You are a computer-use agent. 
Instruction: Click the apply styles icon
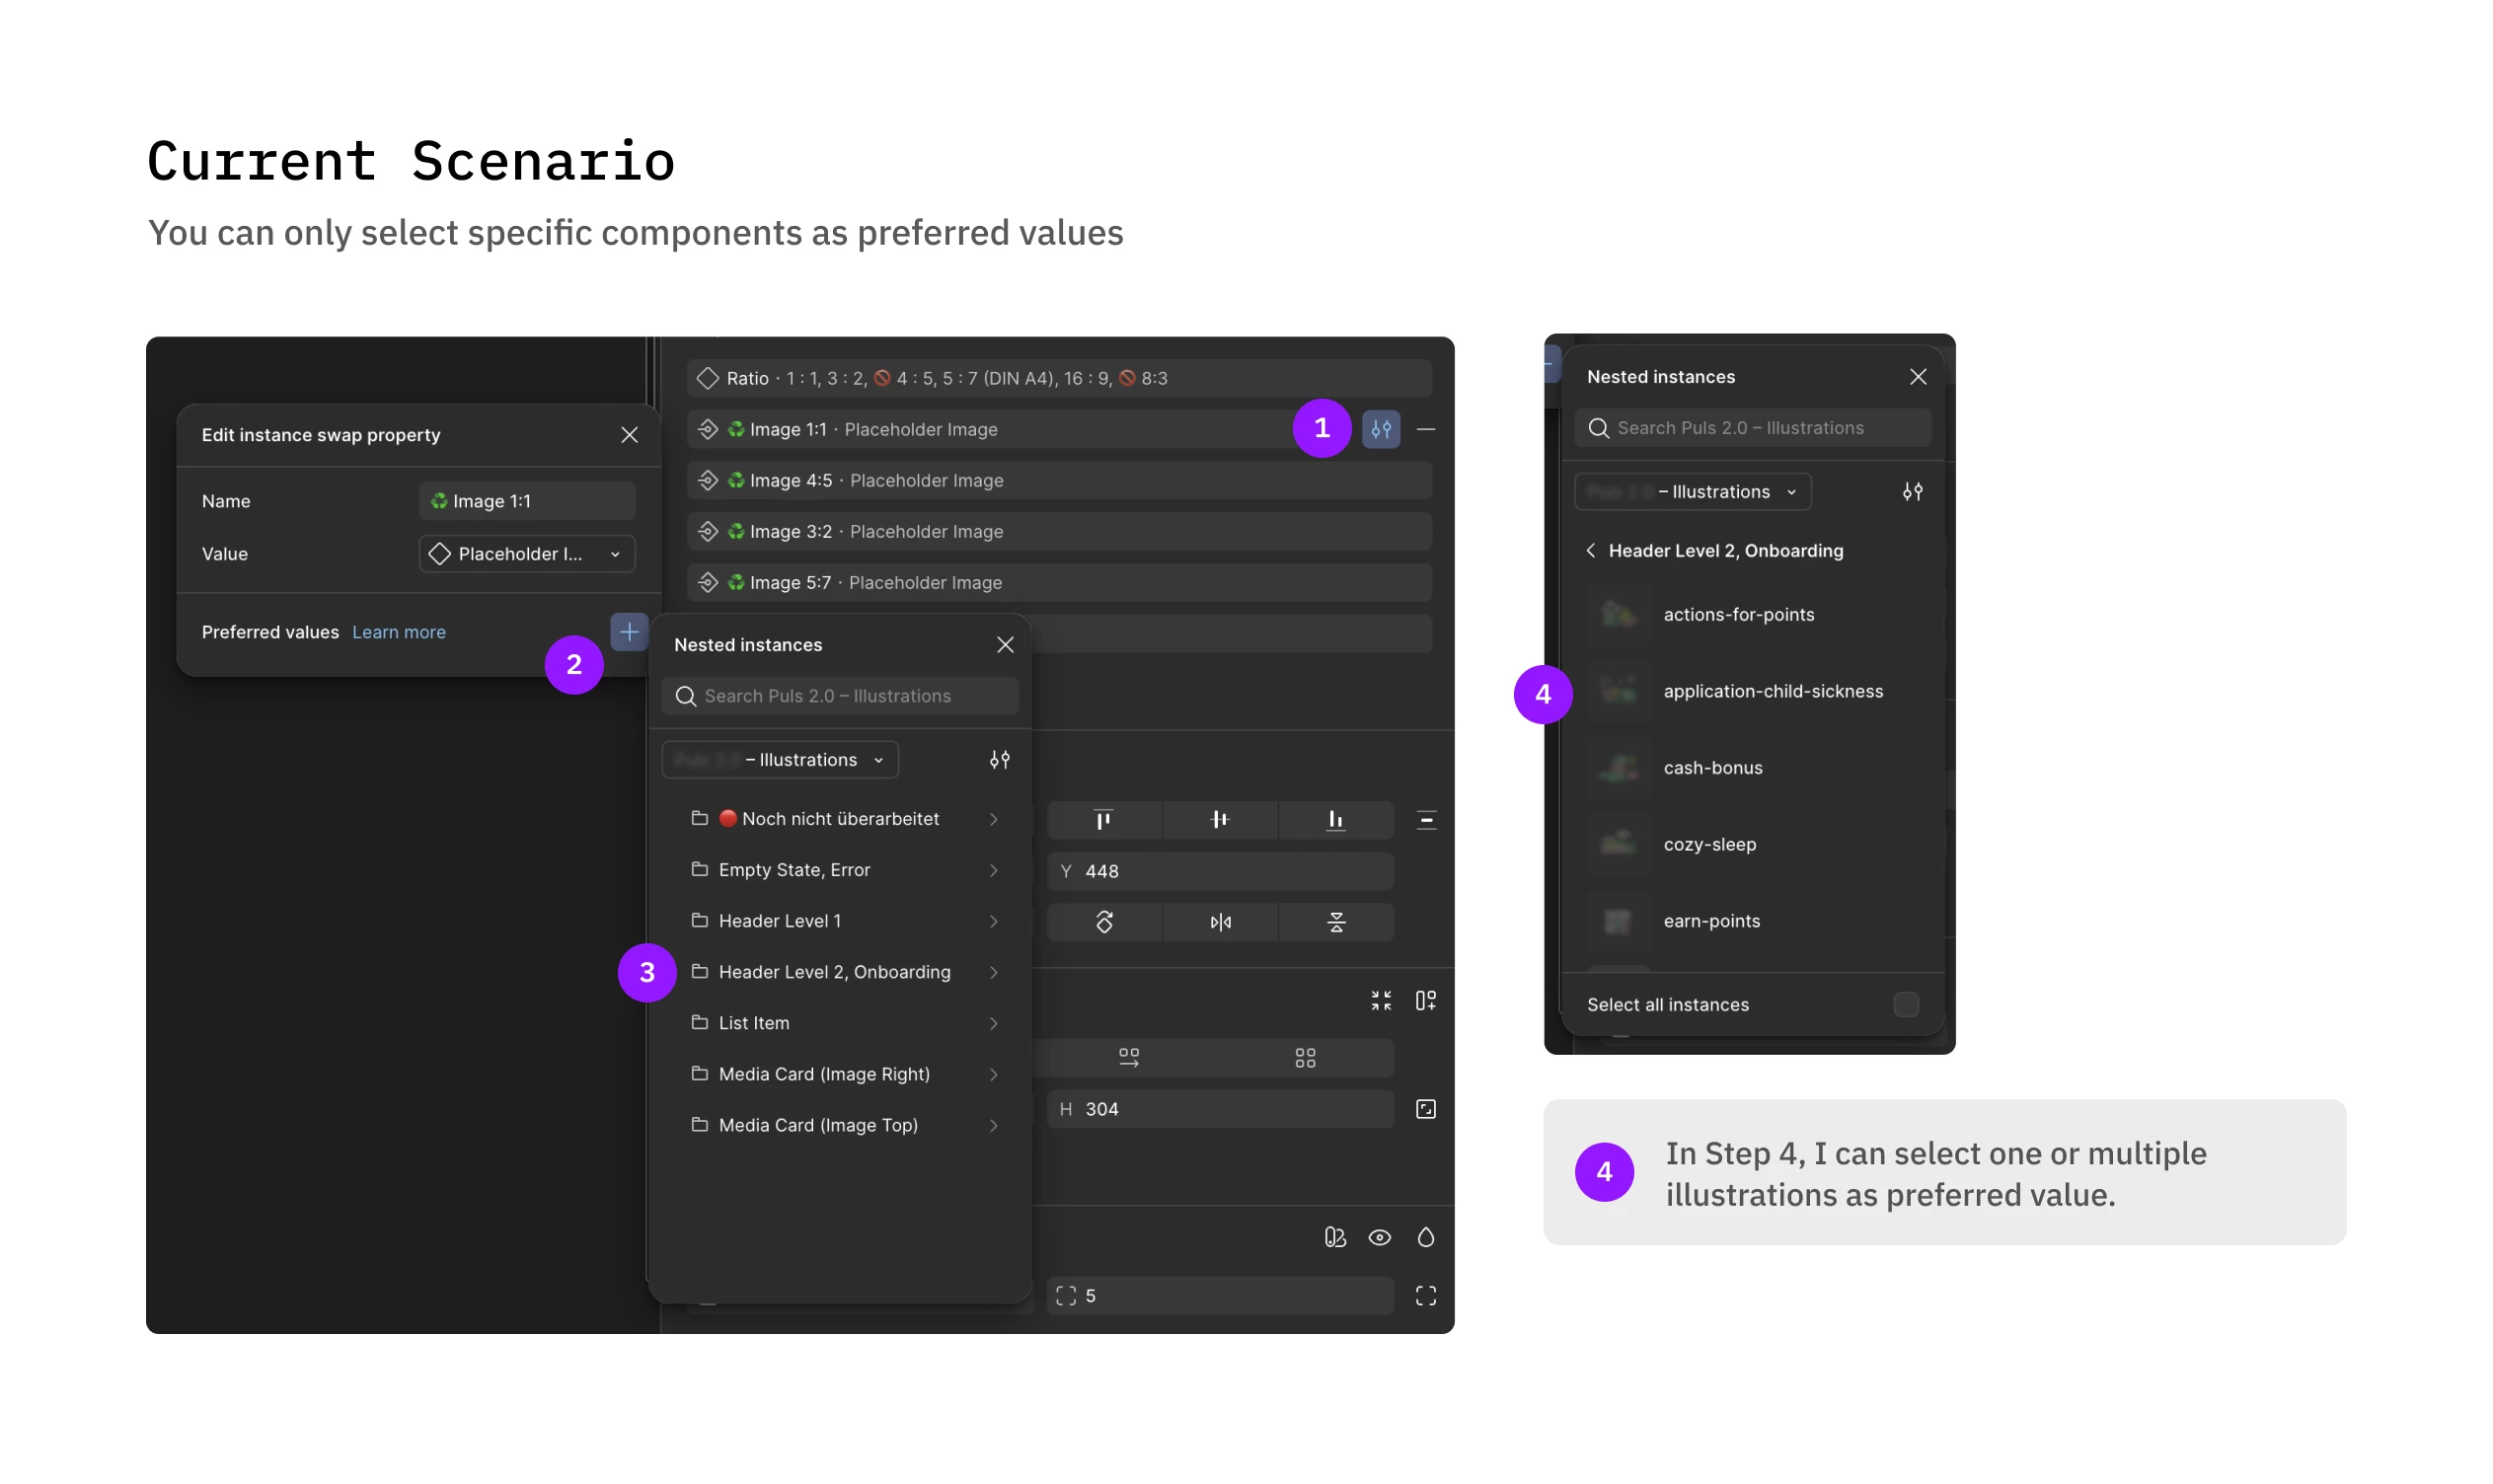[1335, 1238]
